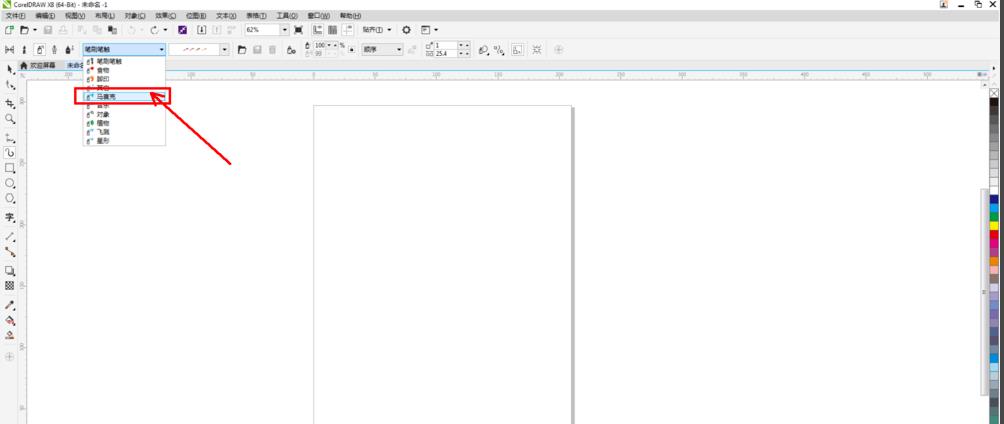Click the Rotation options icon
This screenshot has width=1004, height=424.
[x=483, y=49]
